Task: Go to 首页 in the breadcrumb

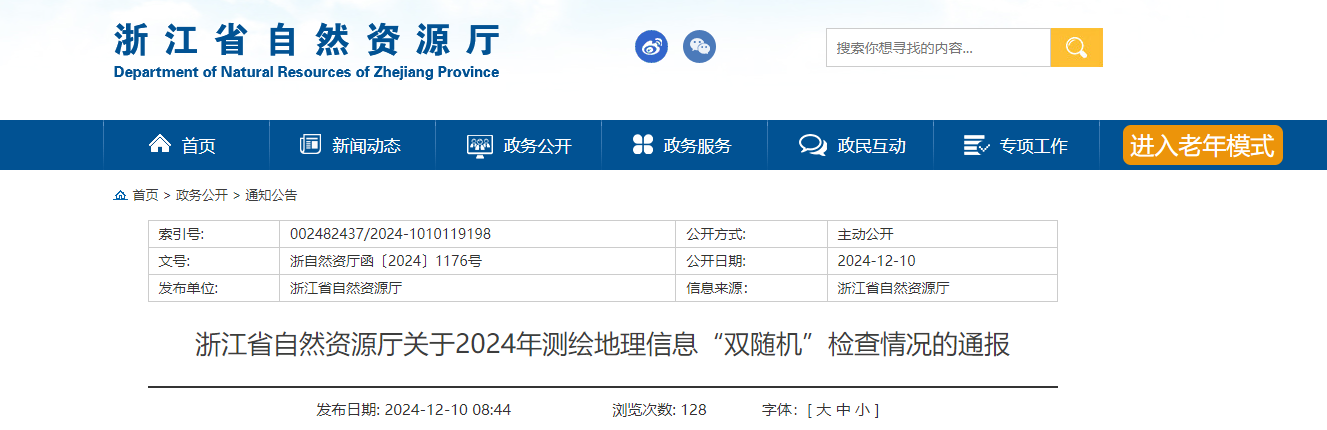Action: click(x=145, y=195)
